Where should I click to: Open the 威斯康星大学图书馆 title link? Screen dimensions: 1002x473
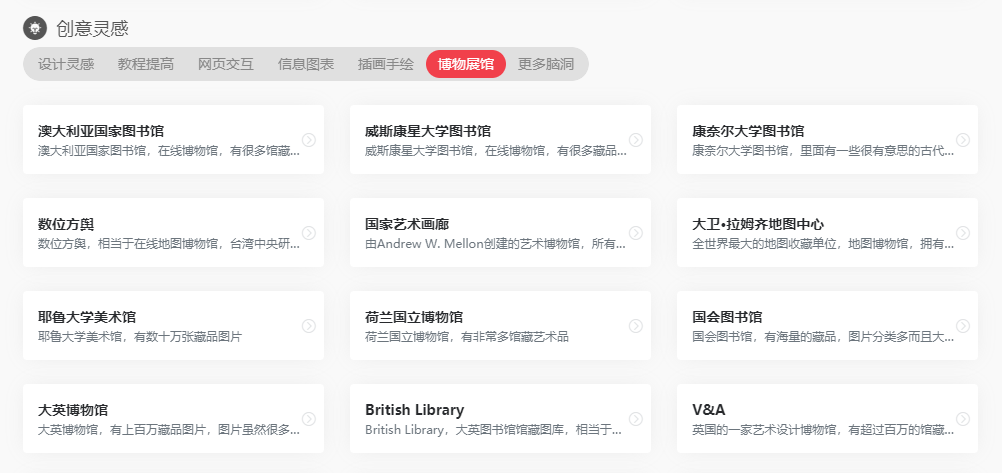[428, 131]
